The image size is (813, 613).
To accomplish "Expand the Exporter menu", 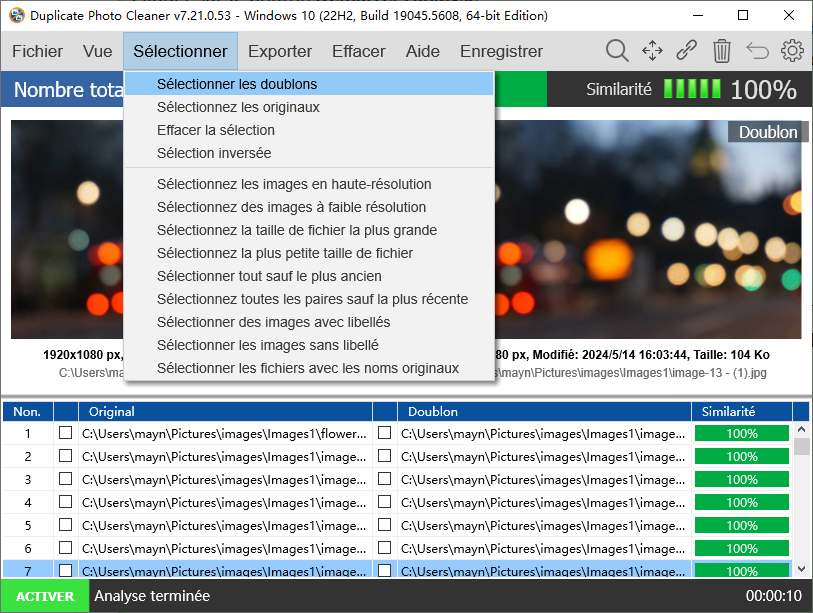I will [x=280, y=51].
